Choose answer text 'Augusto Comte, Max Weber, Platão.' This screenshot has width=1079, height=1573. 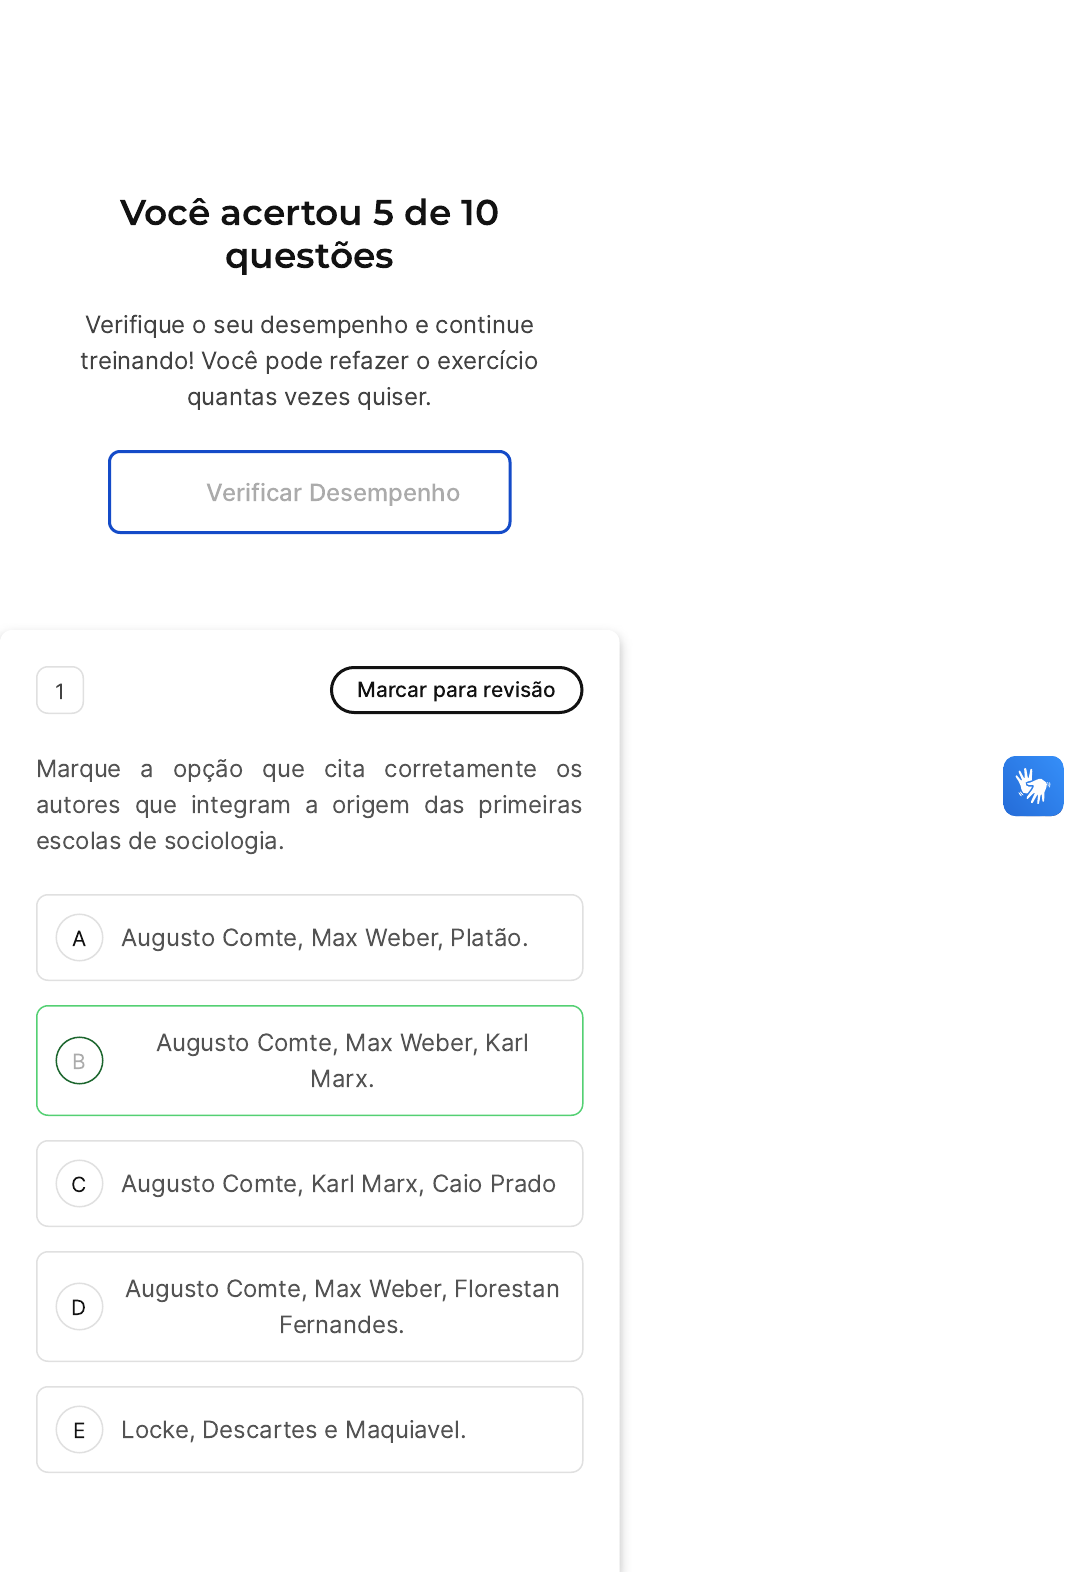pos(324,938)
